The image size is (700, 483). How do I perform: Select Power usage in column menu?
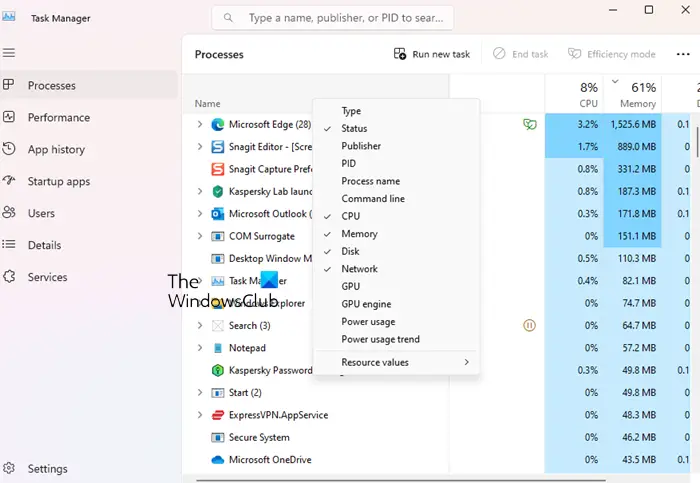pyautogui.click(x=397, y=321)
